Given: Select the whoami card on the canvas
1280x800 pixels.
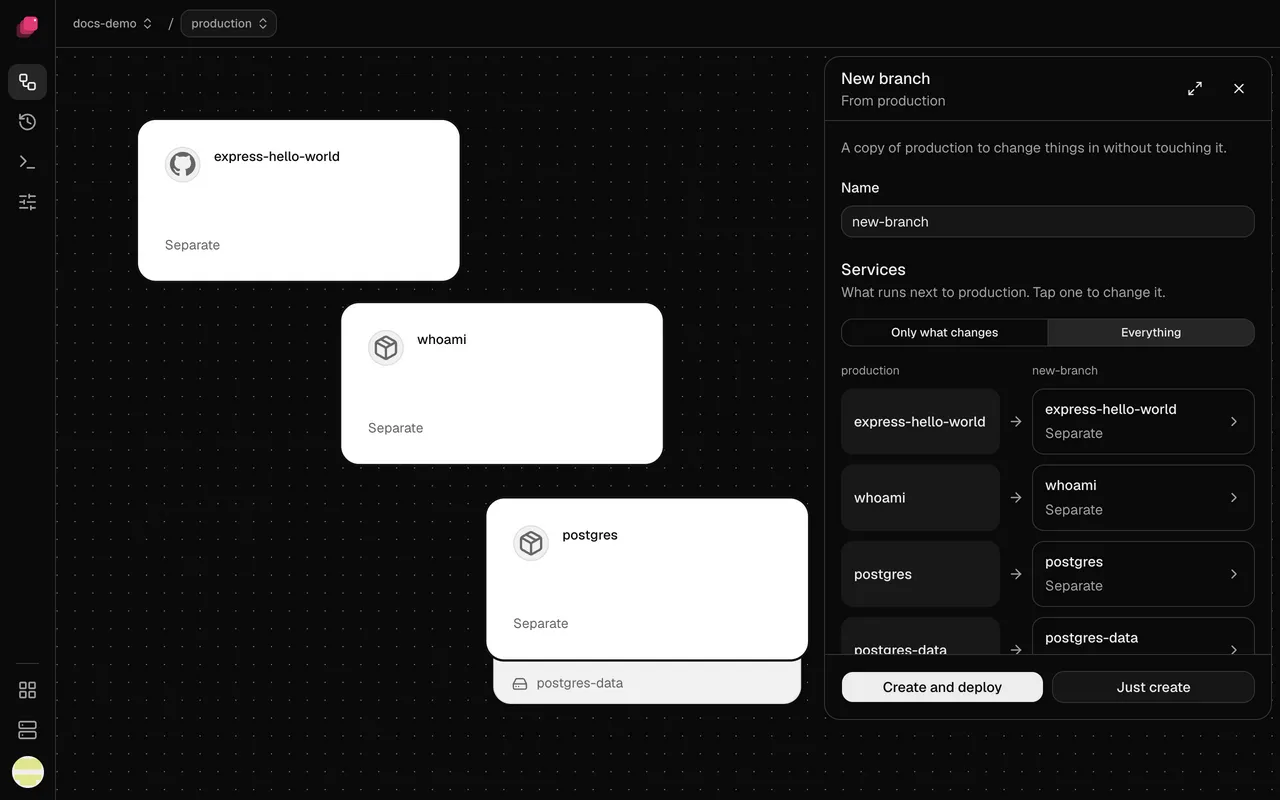Looking at the screenshot, I should tap(502, 383).
